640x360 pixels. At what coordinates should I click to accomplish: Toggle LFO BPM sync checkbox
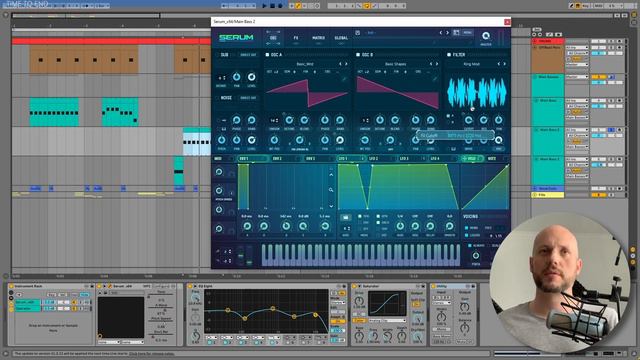click(378, 216)
